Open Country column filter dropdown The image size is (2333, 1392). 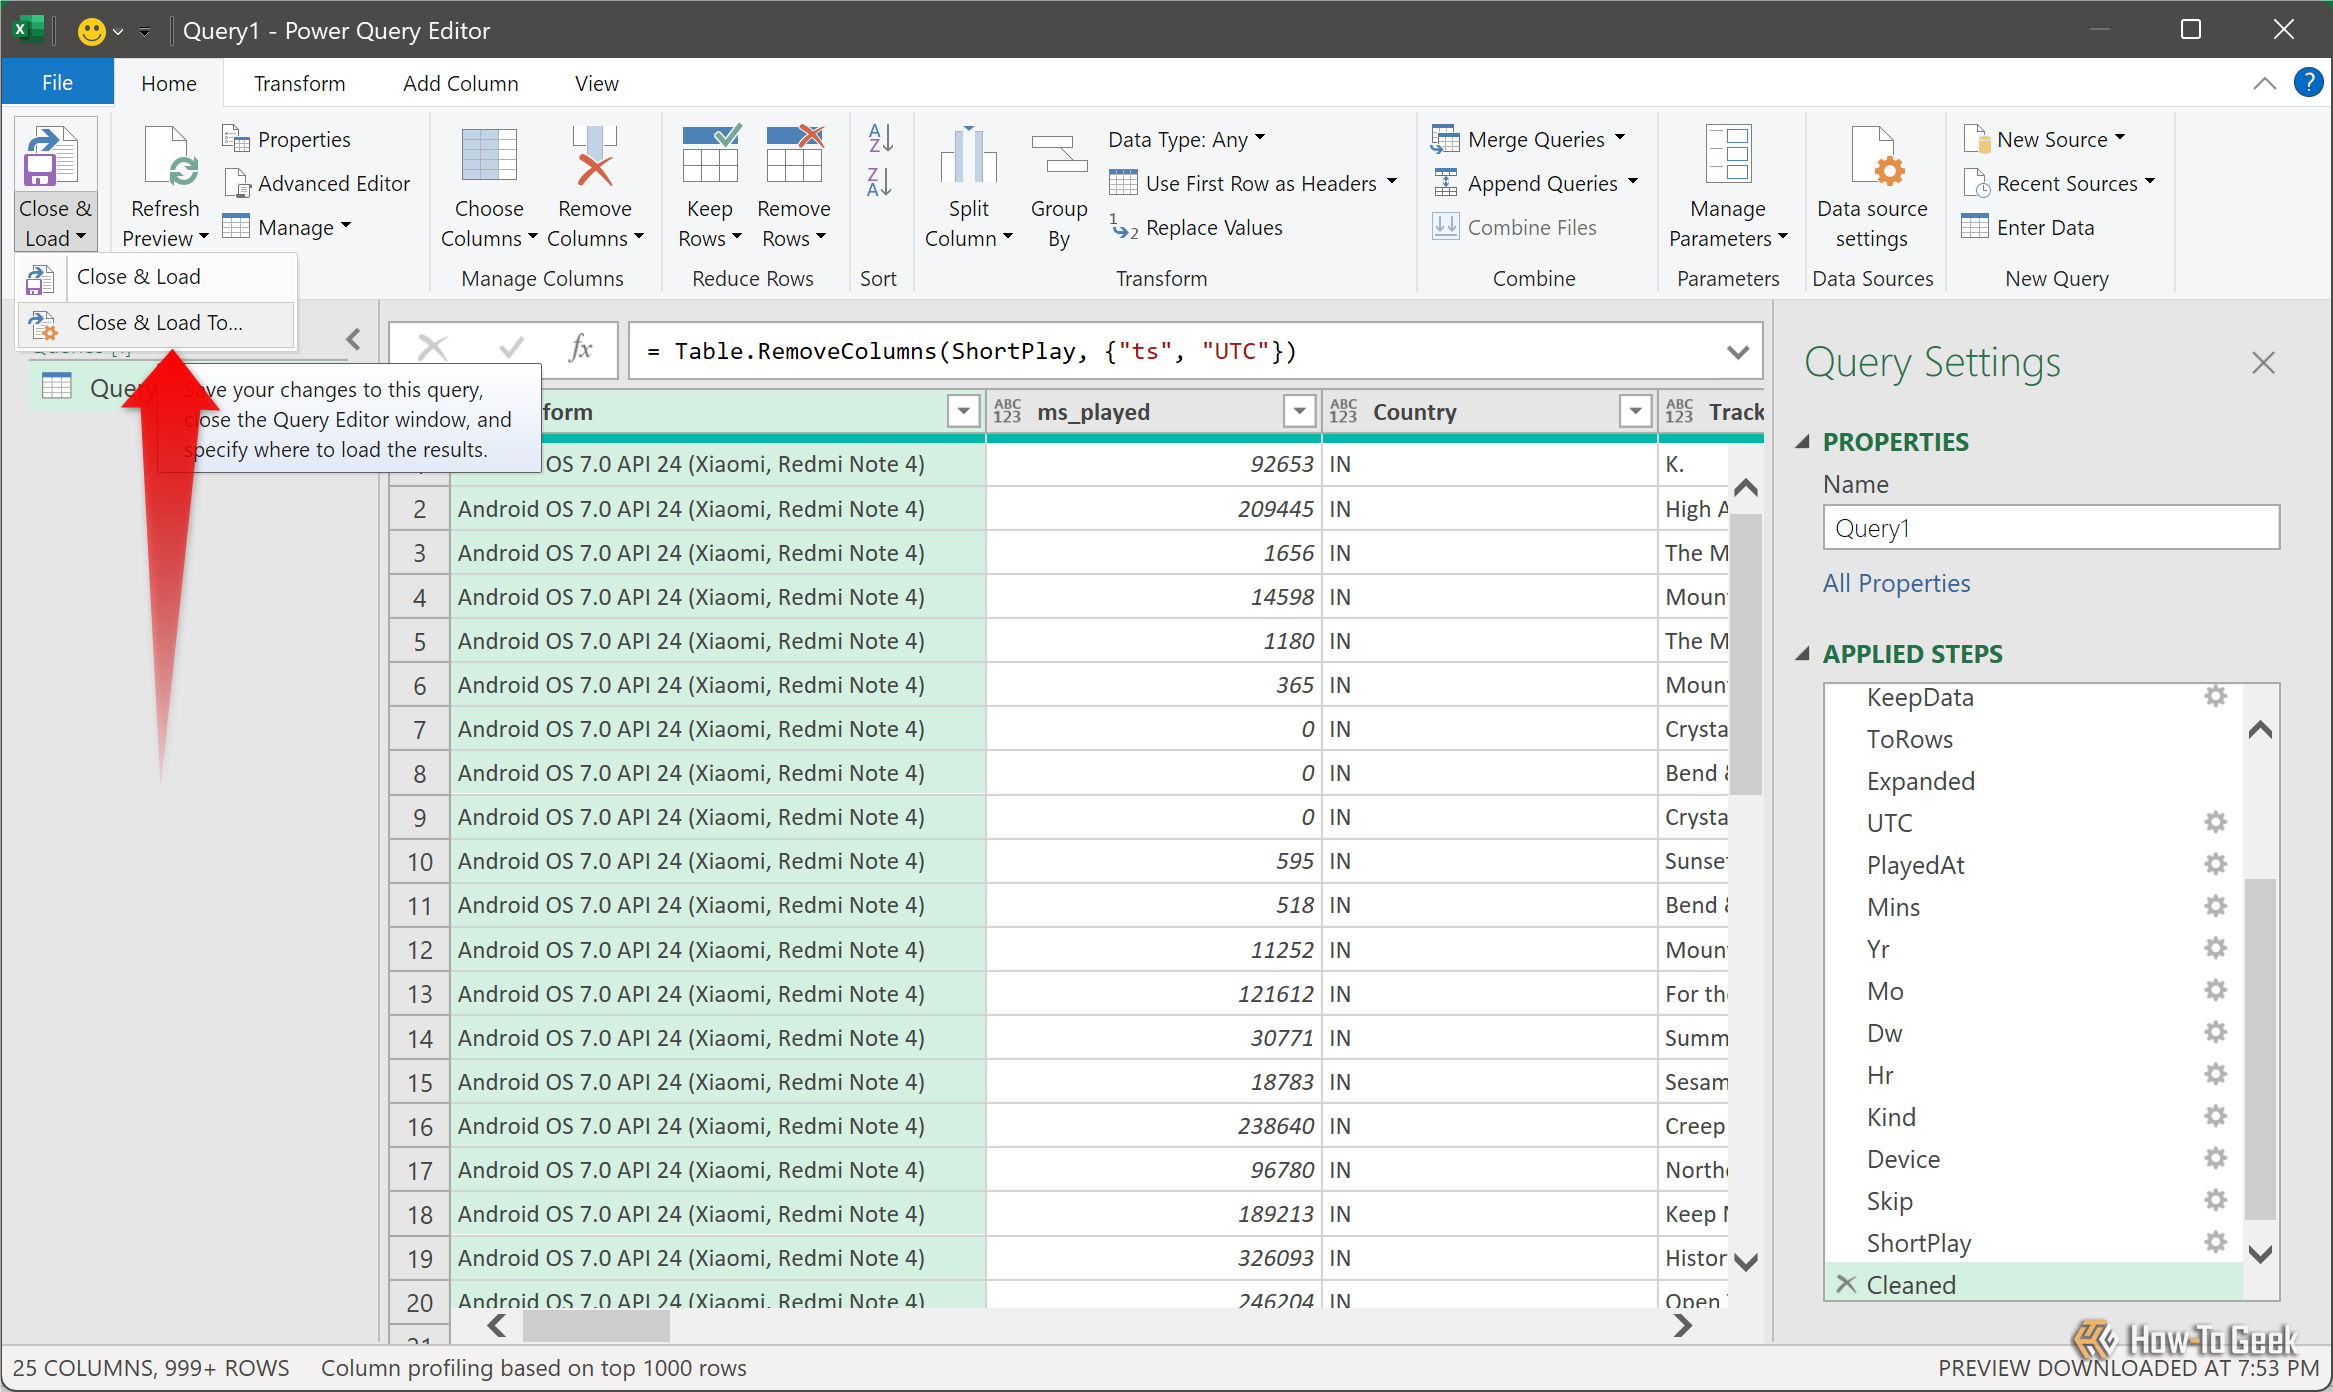(x=1635, y=411)
